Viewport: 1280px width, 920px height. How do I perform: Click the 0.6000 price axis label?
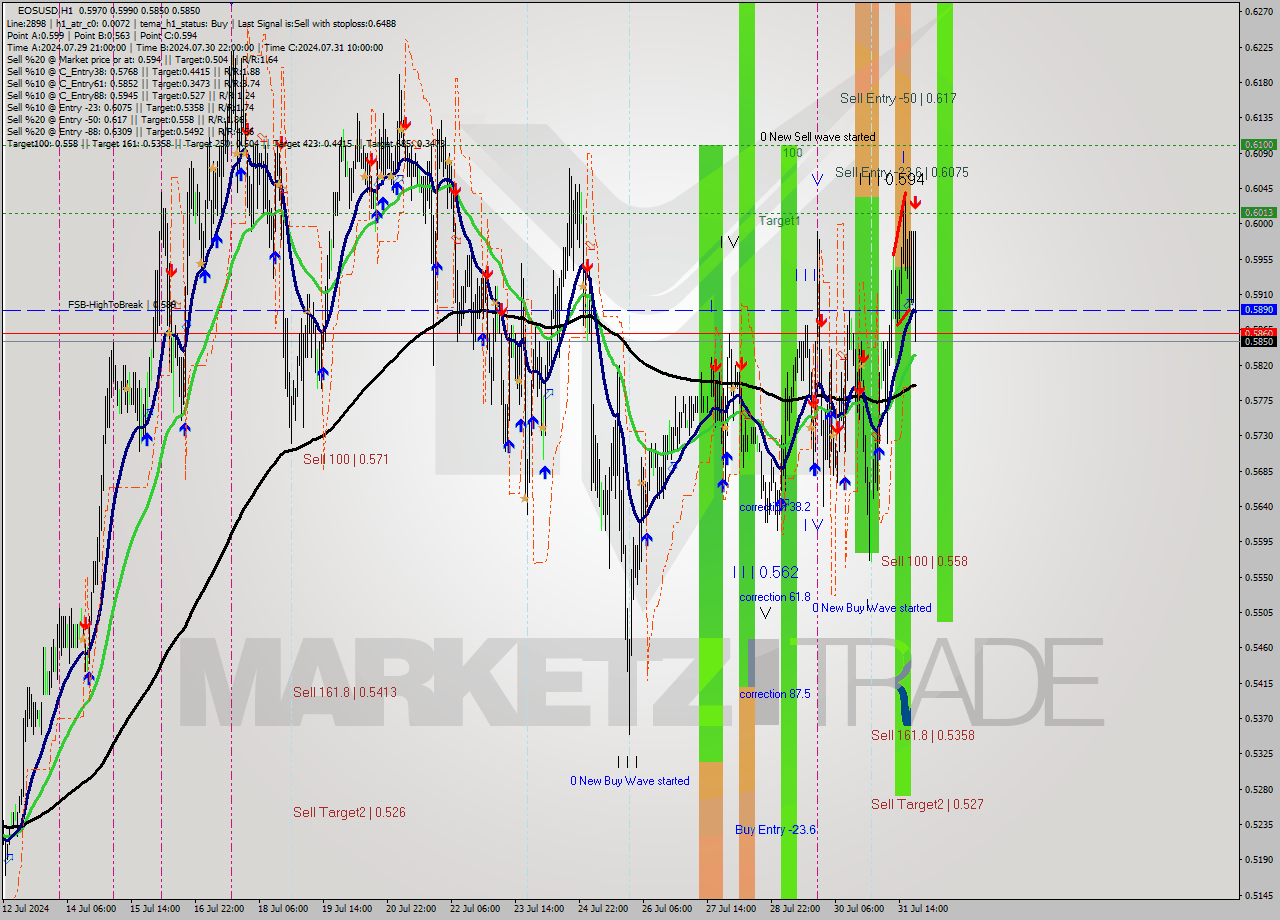[x=1258, y=224]
